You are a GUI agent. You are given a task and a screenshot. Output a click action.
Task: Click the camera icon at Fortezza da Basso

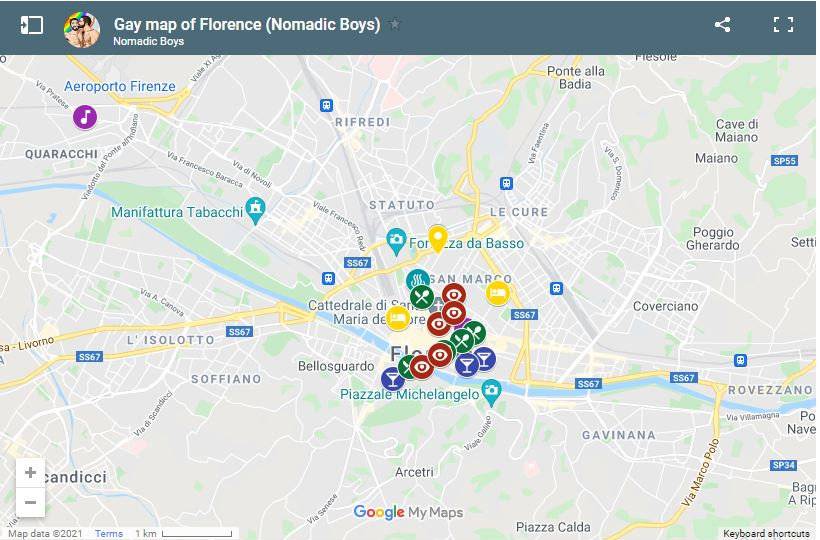(396, 241)
